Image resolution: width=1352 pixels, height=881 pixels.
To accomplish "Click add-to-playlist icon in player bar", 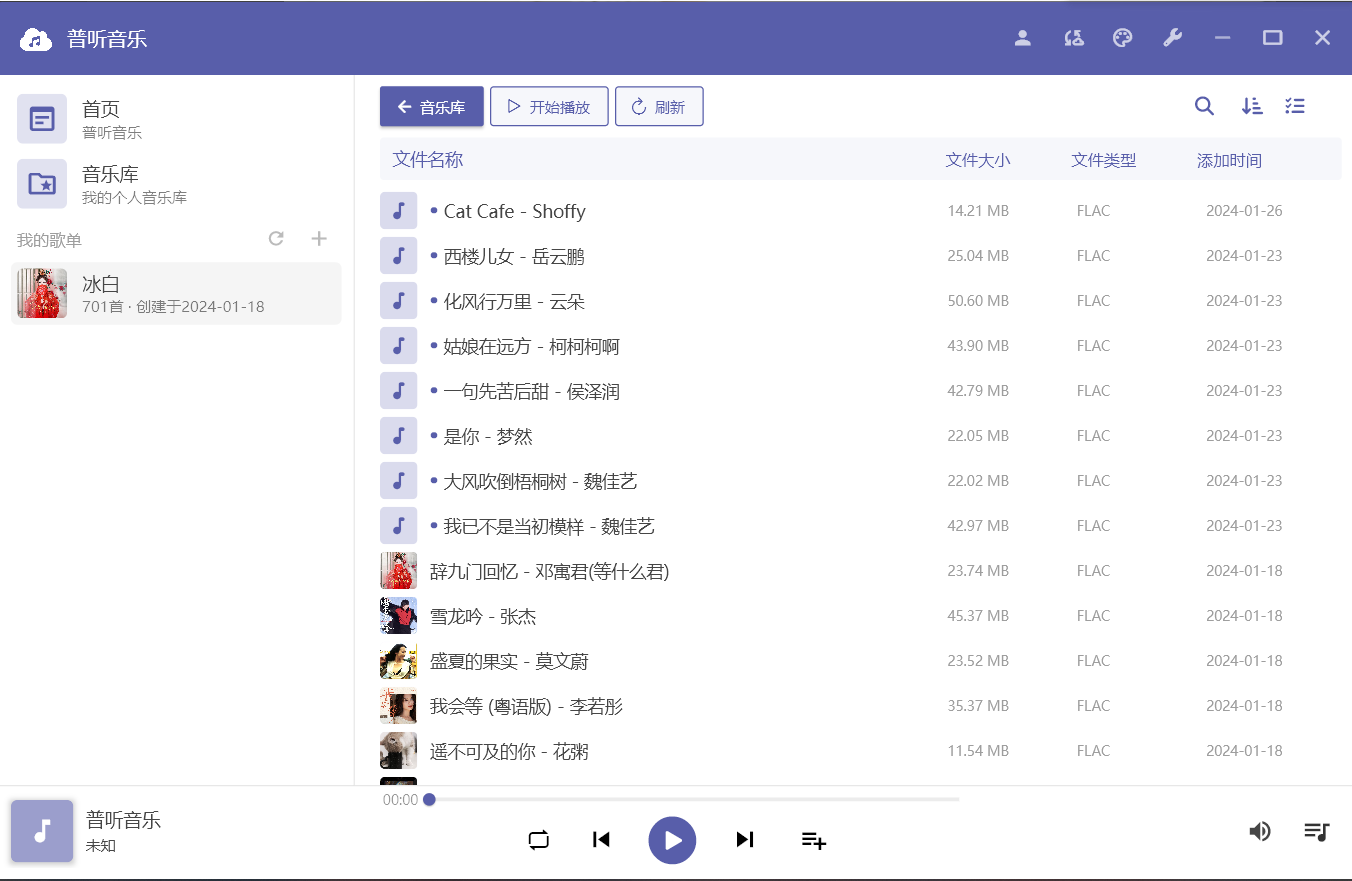I will [x=813, y=840].
